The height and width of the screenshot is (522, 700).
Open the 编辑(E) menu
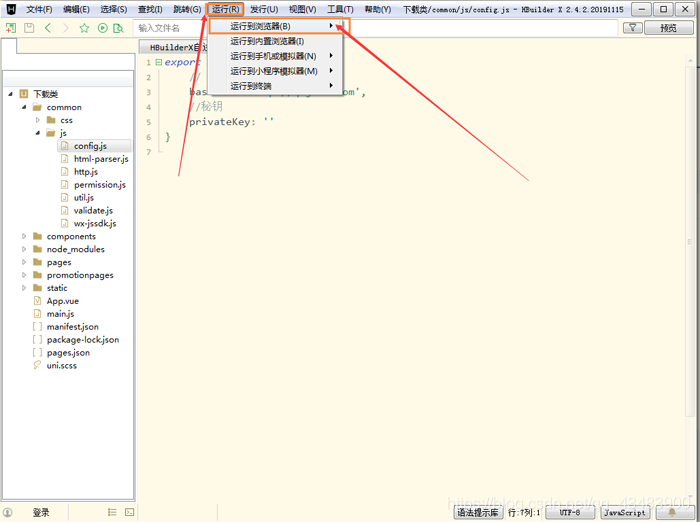[x=76, y=9]
